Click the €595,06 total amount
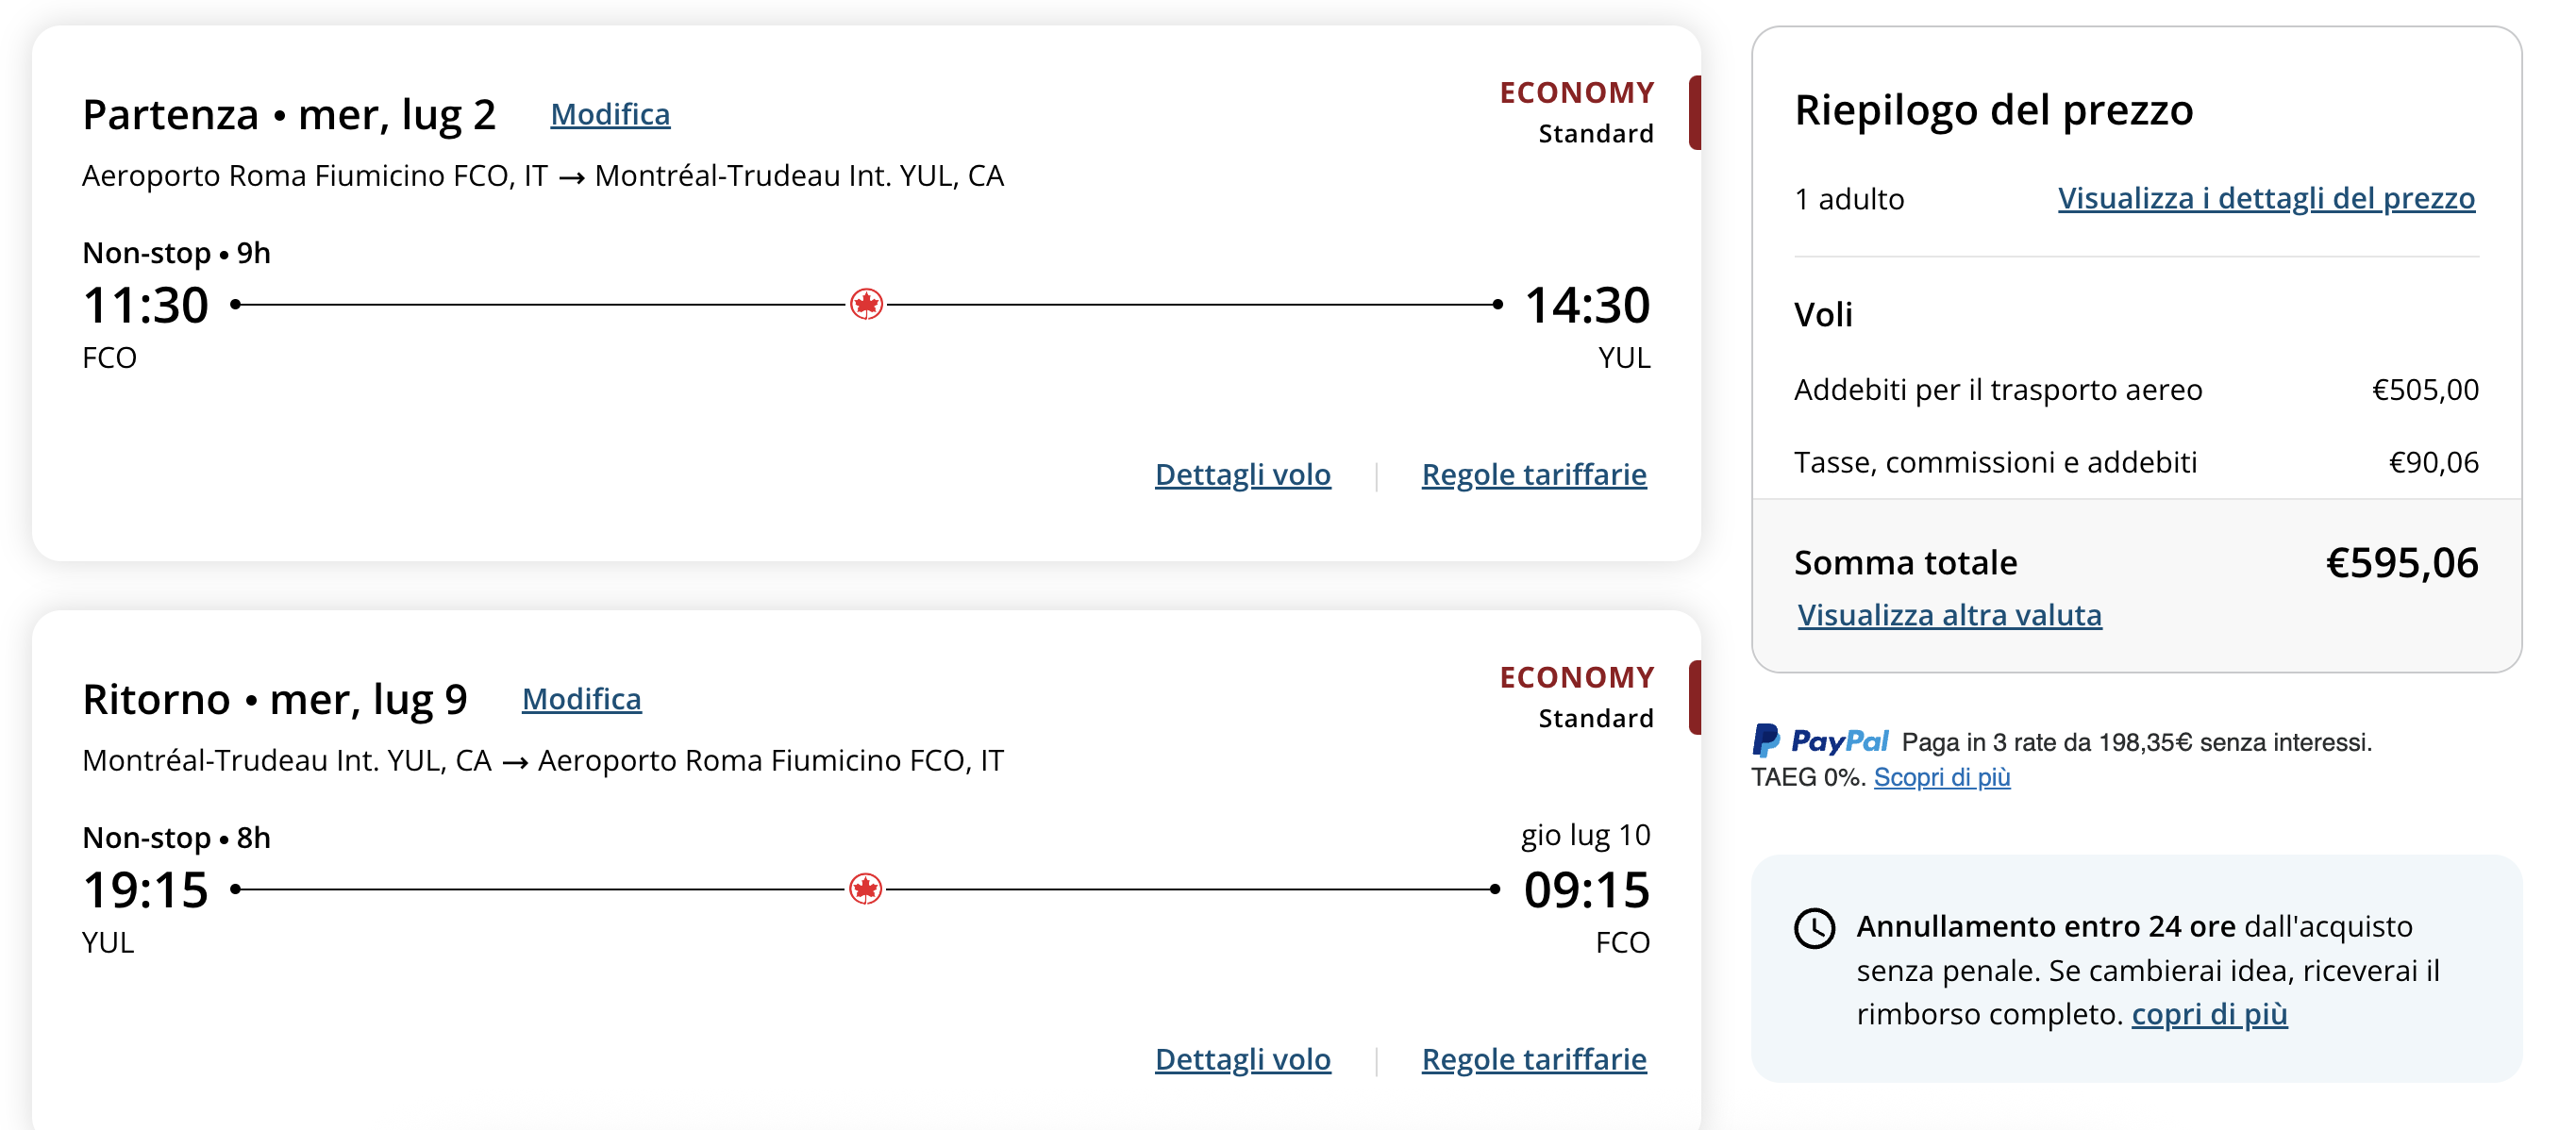2576x1130 pixels. 2402,562
